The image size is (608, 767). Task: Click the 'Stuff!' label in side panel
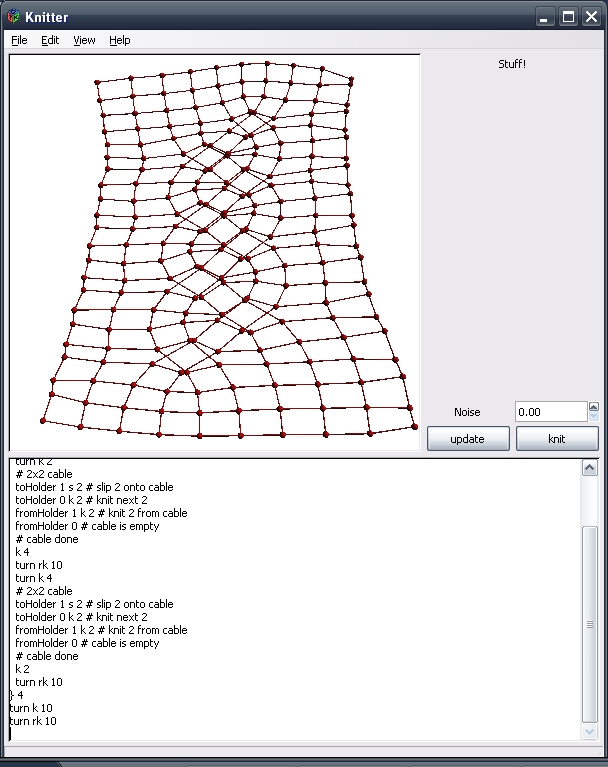(511, 64)
